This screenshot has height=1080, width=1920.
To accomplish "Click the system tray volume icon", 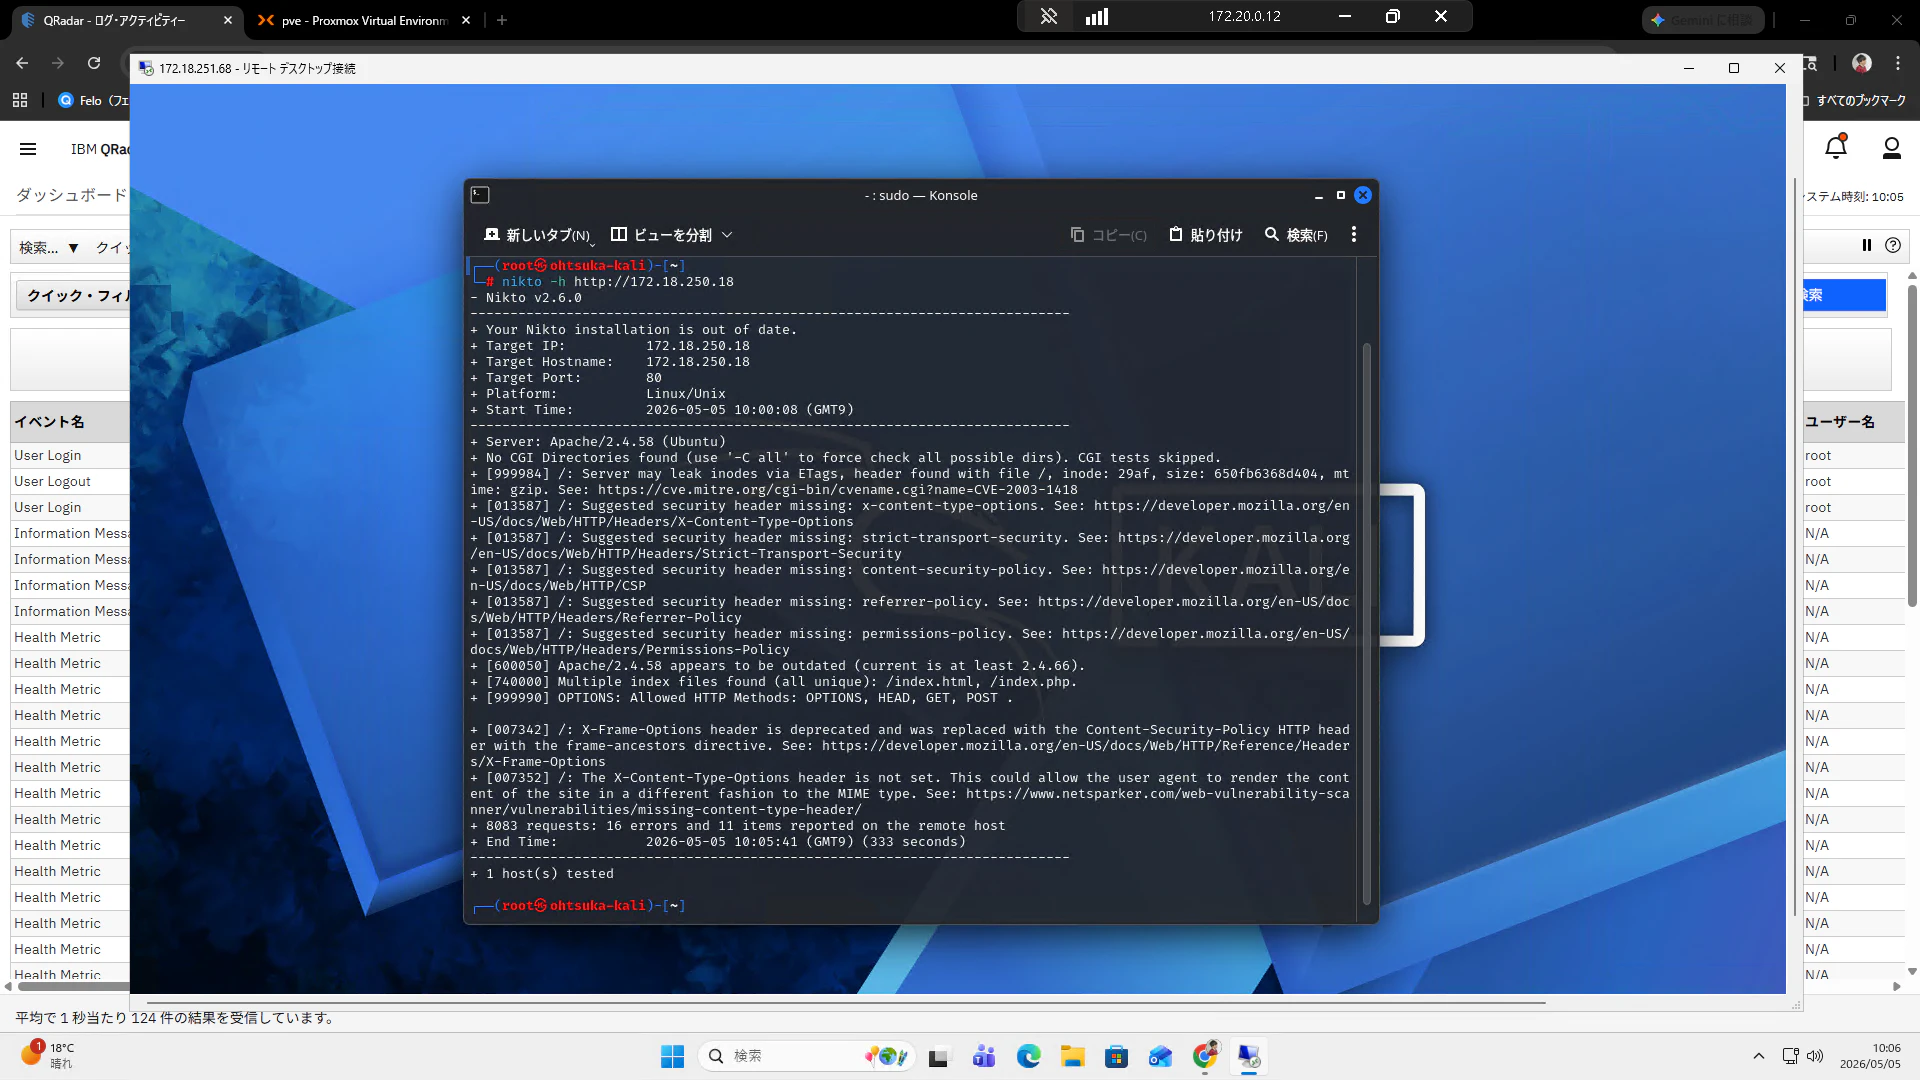I will pyautogui.click(x=1815, y=1056).
